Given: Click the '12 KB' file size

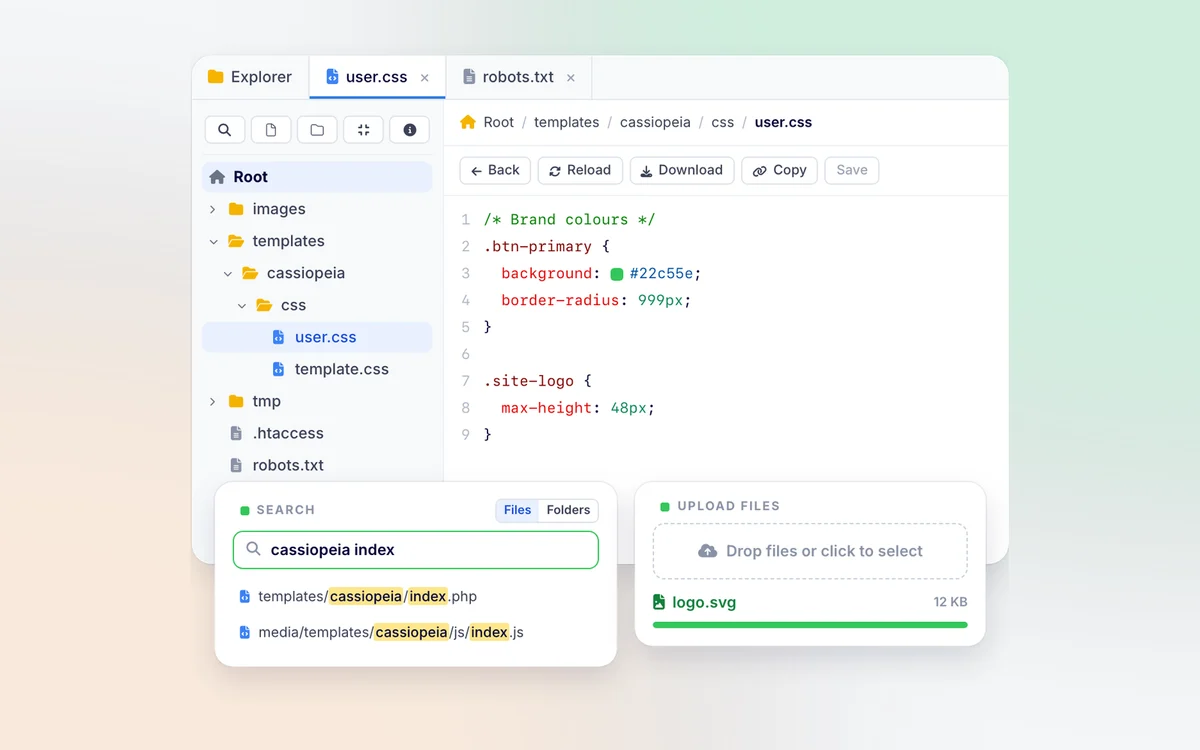Looking at the screenshot, I should 950,602.
